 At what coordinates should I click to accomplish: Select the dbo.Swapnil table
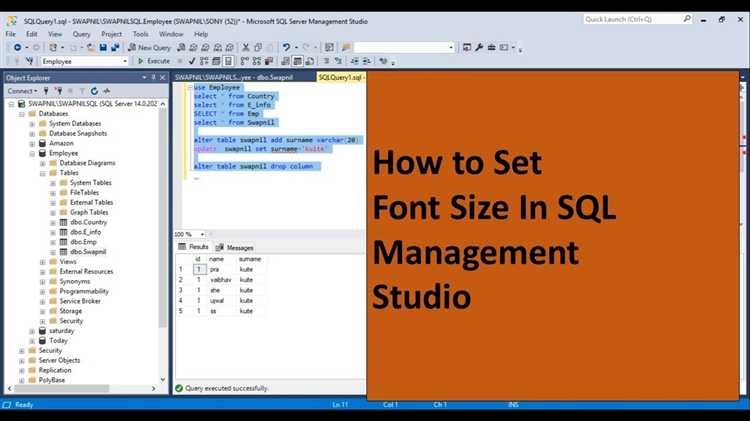click(91, 251)
